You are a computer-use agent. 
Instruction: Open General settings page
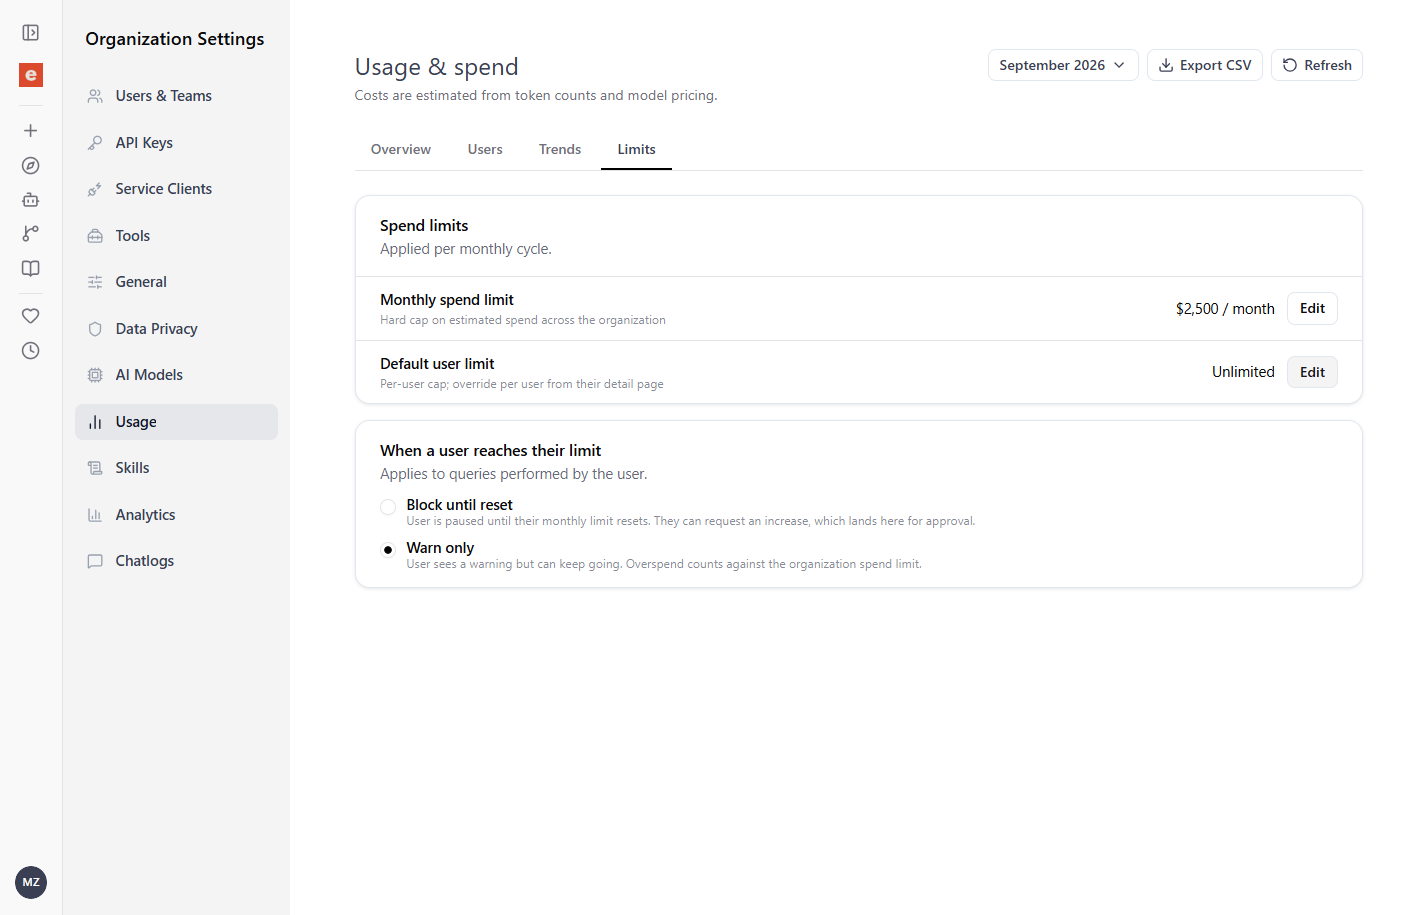(x=176, y=282)
